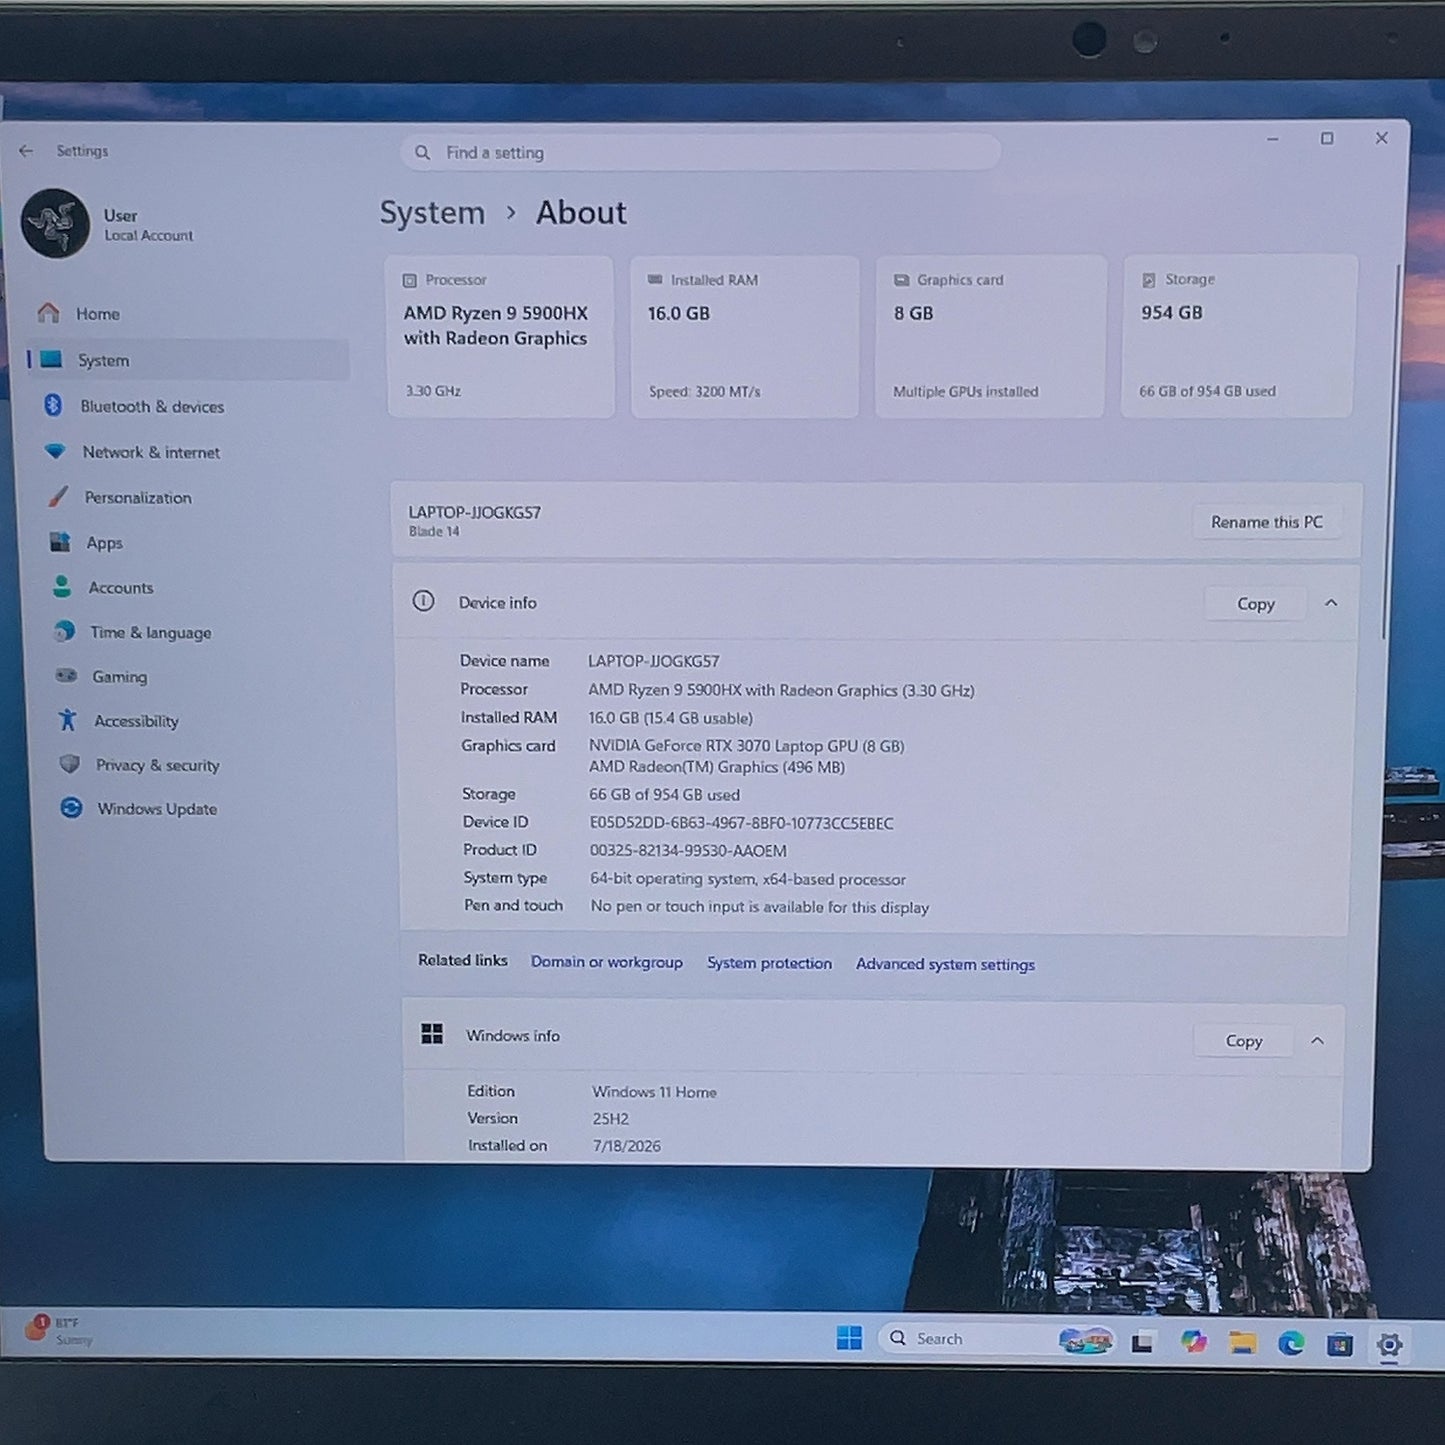The height and width of the screenshot is (1445, 1445).
Task: Collapse the Device info section
Action: (x=1331, y=603)
